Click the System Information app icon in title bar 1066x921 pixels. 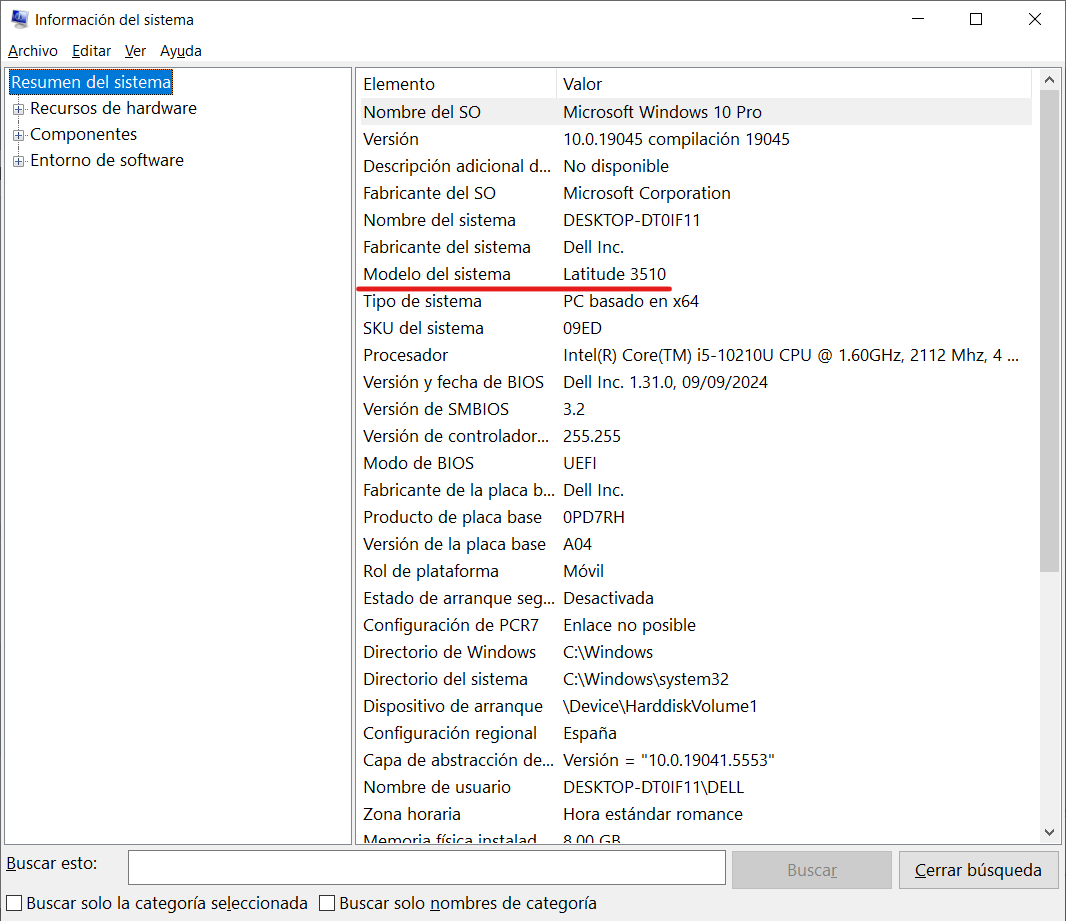click(19, 19)
